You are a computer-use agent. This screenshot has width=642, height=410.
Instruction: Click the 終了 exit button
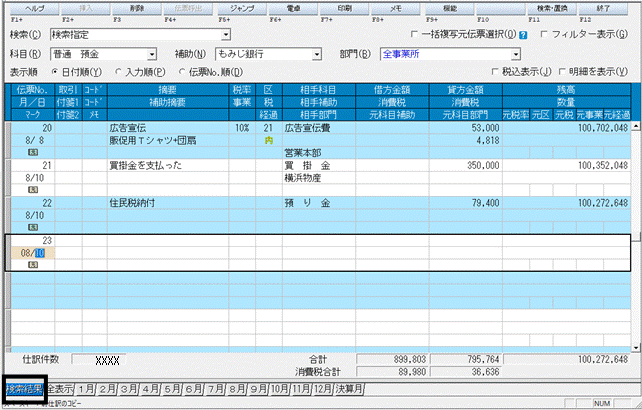[603, 9]
